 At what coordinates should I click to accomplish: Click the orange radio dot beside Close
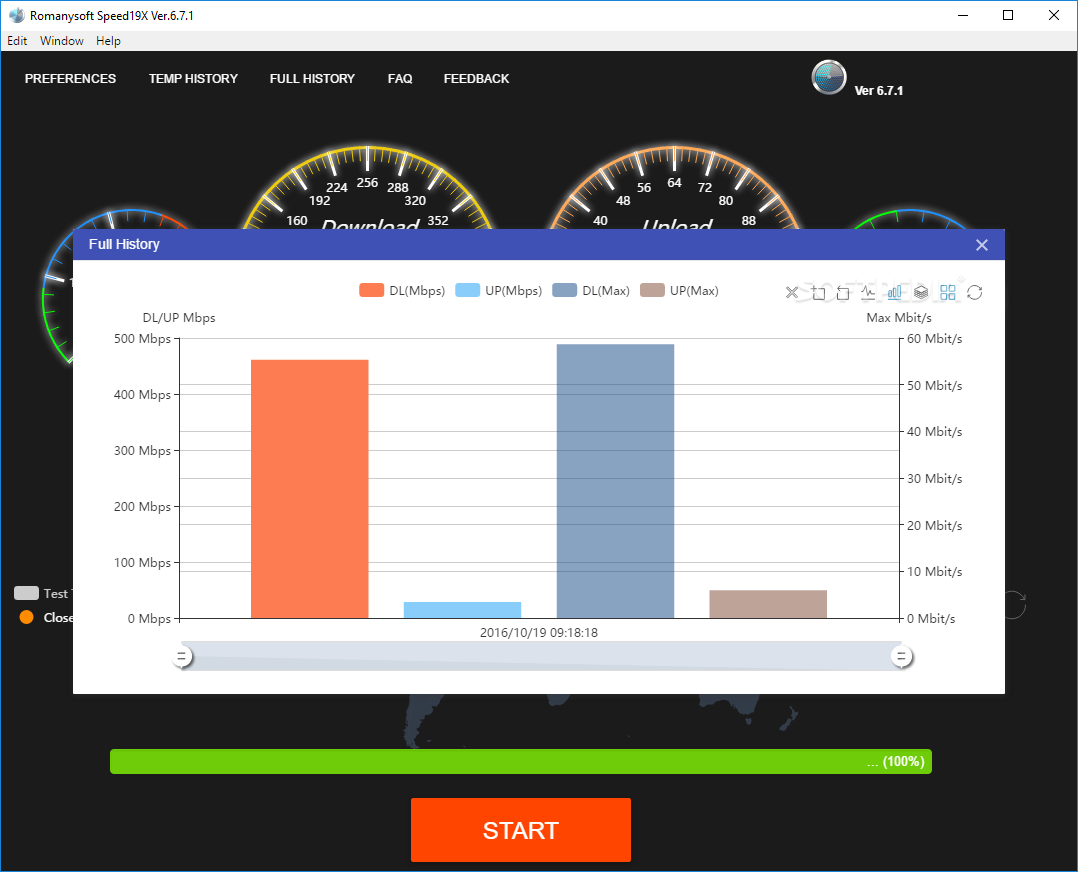[x=27, y=617]
